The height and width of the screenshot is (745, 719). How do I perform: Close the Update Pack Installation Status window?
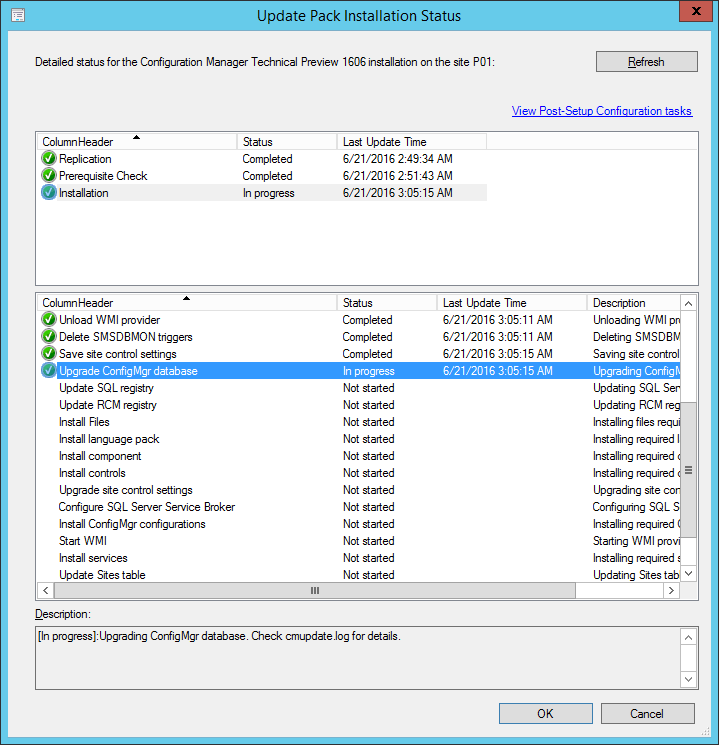696,11
